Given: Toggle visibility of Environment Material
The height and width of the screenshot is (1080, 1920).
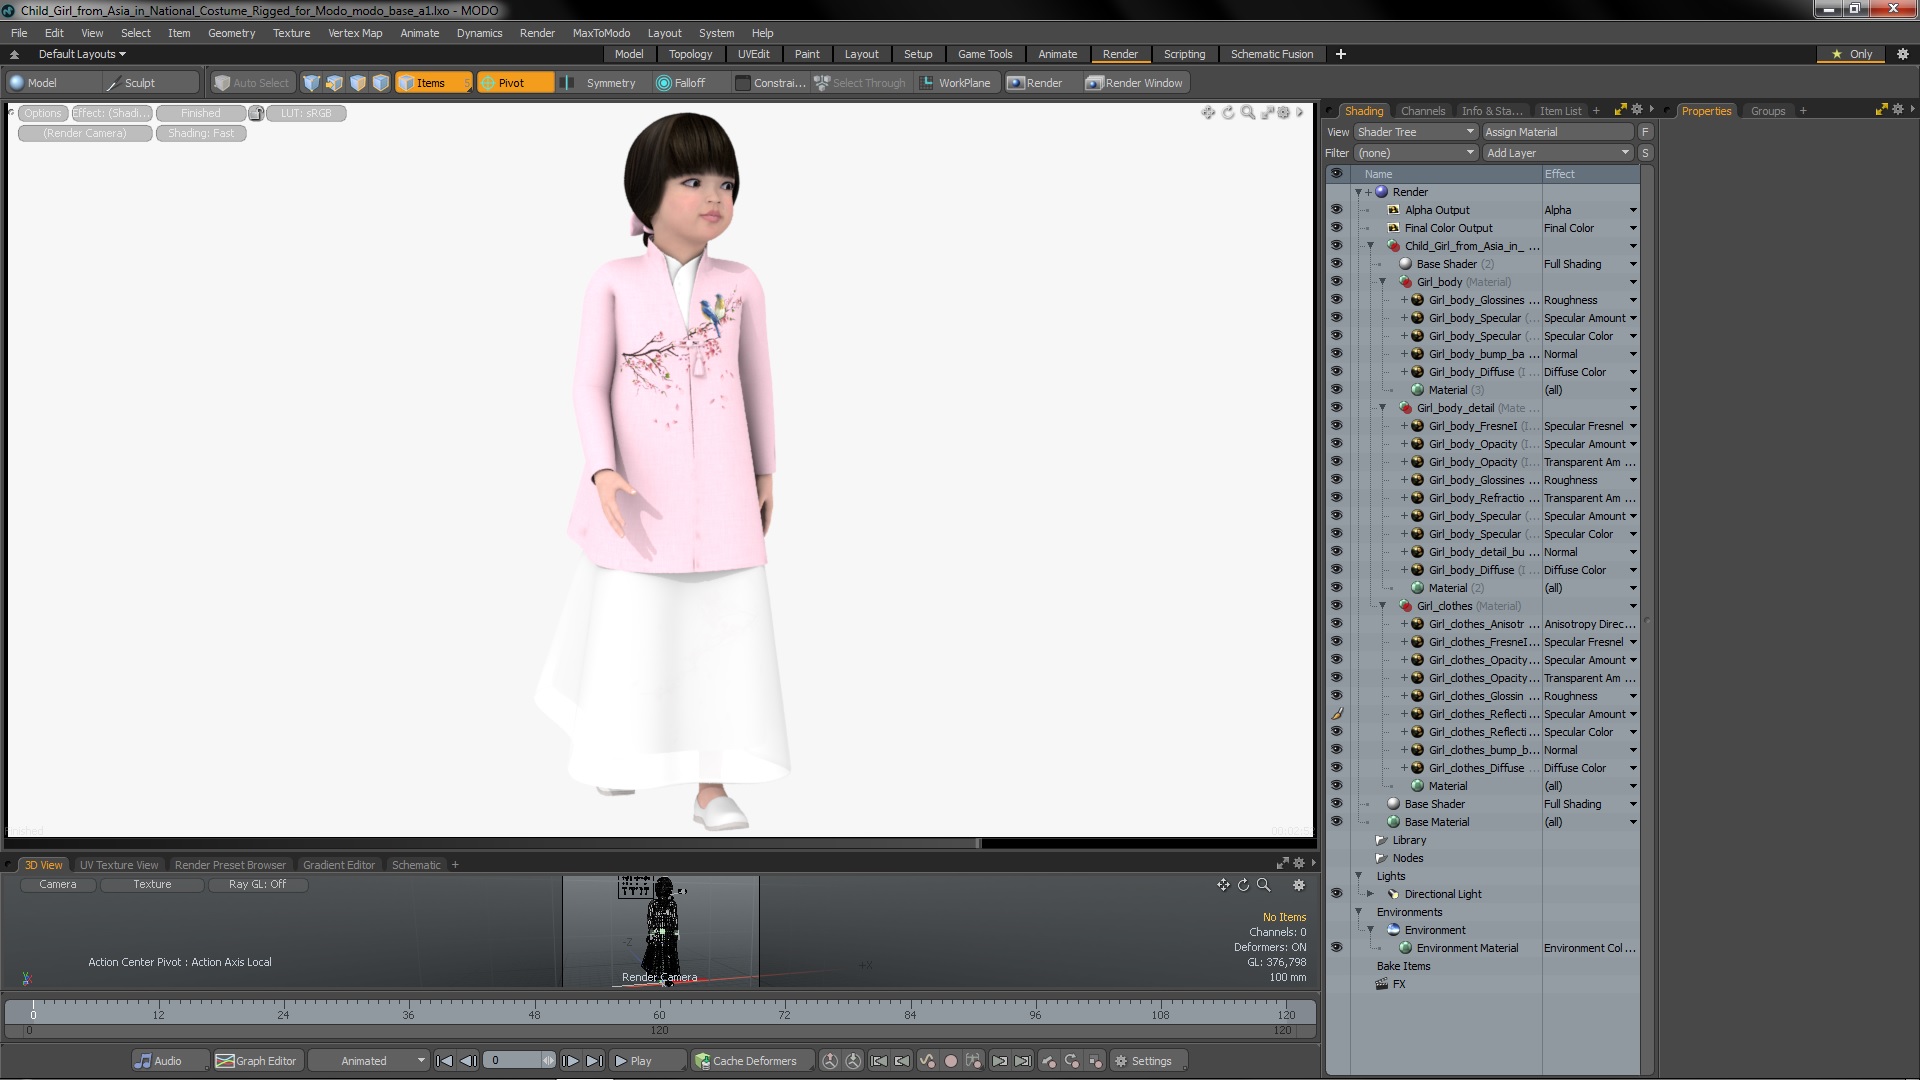Looking at the screenshot, I should pos(1336,948).
